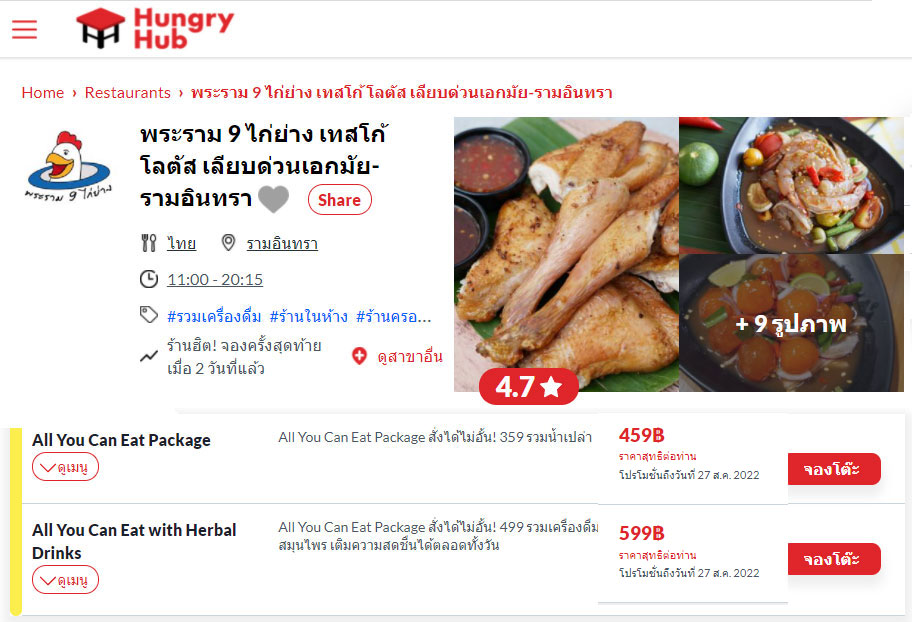The image size is (912, 622).
Task: Open the +9 รูปภาพ photo gallery
Action: click(791, 323)
